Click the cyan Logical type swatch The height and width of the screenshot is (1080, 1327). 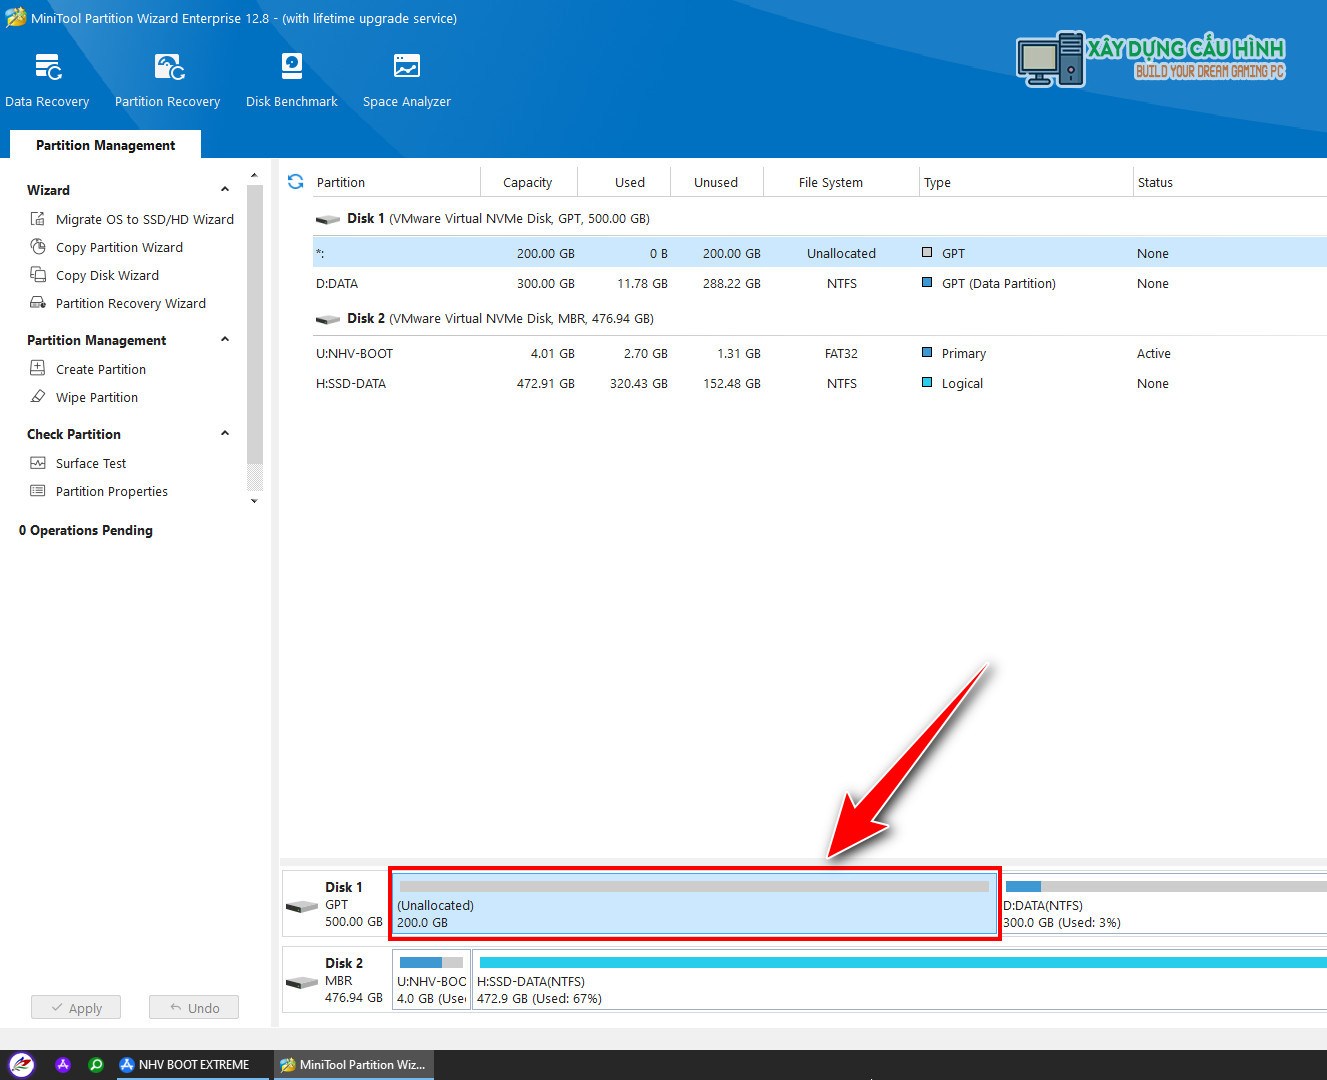pos(927,382)
